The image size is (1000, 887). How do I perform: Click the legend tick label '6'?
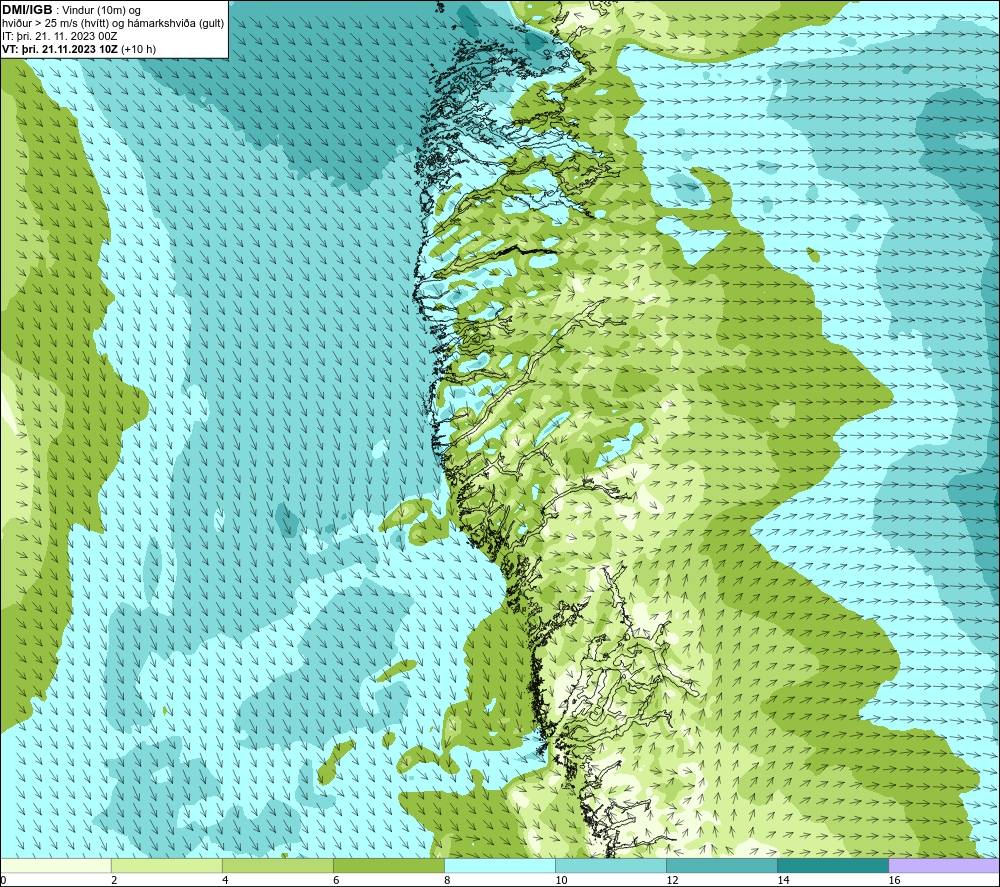335,881
